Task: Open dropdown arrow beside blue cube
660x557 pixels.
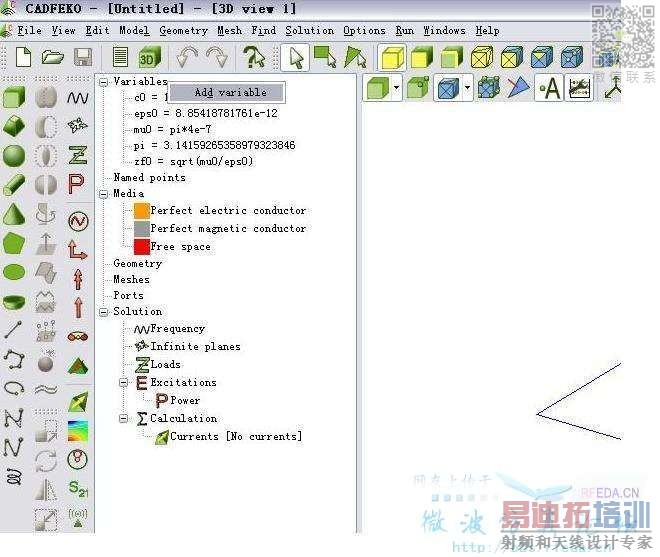Action: click(x=467, y=88)
